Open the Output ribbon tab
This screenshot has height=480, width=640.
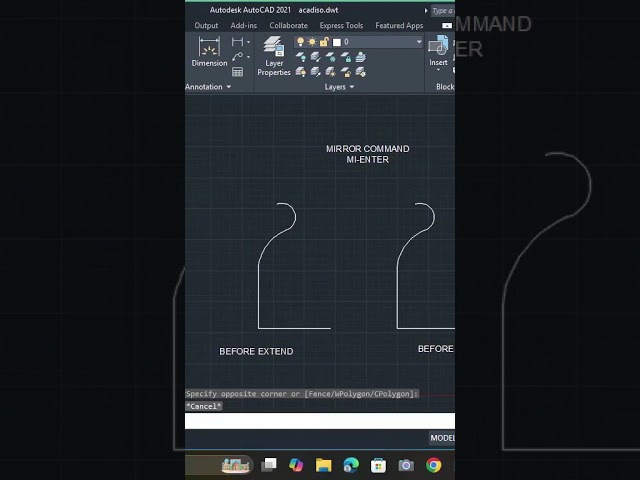click(206, 25)
